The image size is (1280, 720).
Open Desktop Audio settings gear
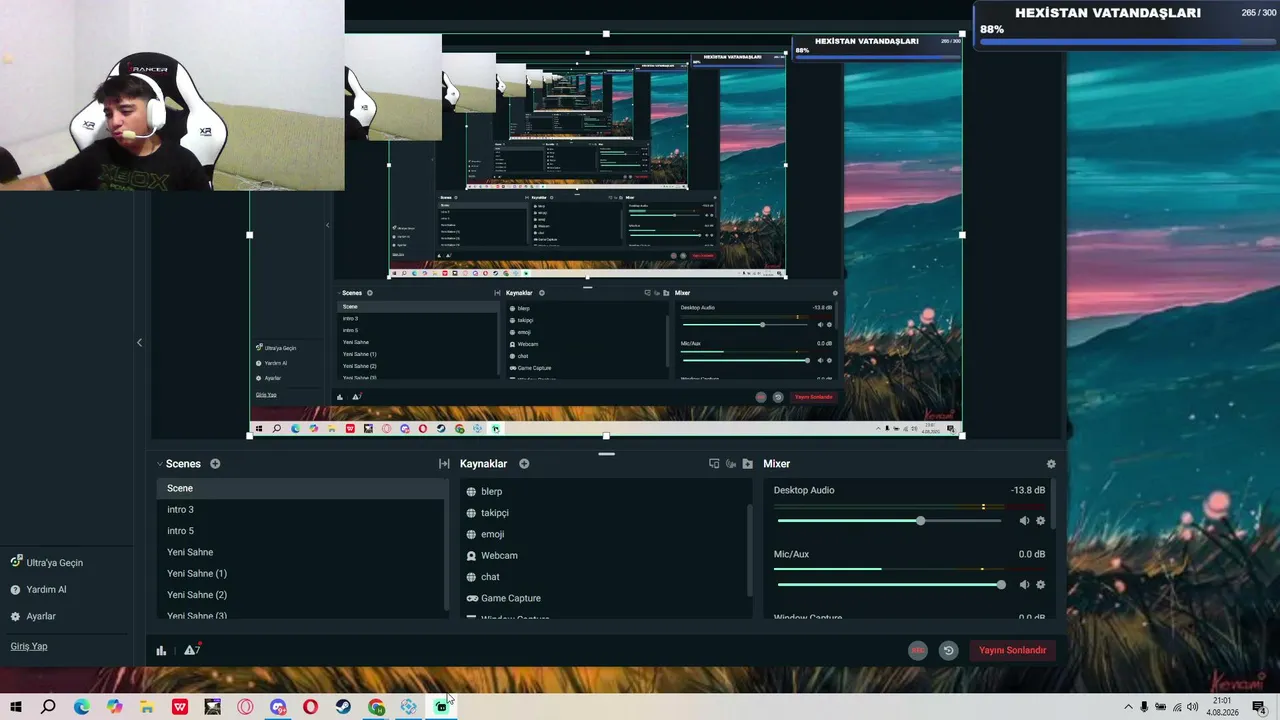coord(1040,521)
